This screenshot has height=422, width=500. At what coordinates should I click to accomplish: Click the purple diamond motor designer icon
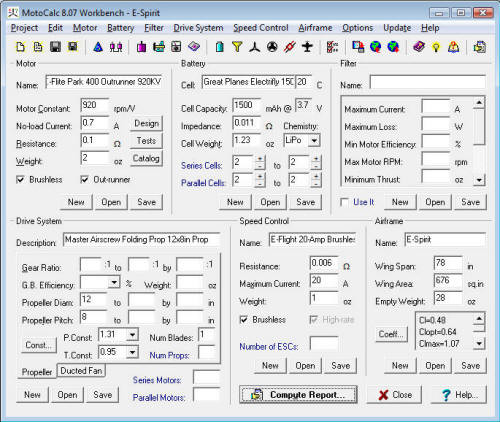click(x=194, y=47)
